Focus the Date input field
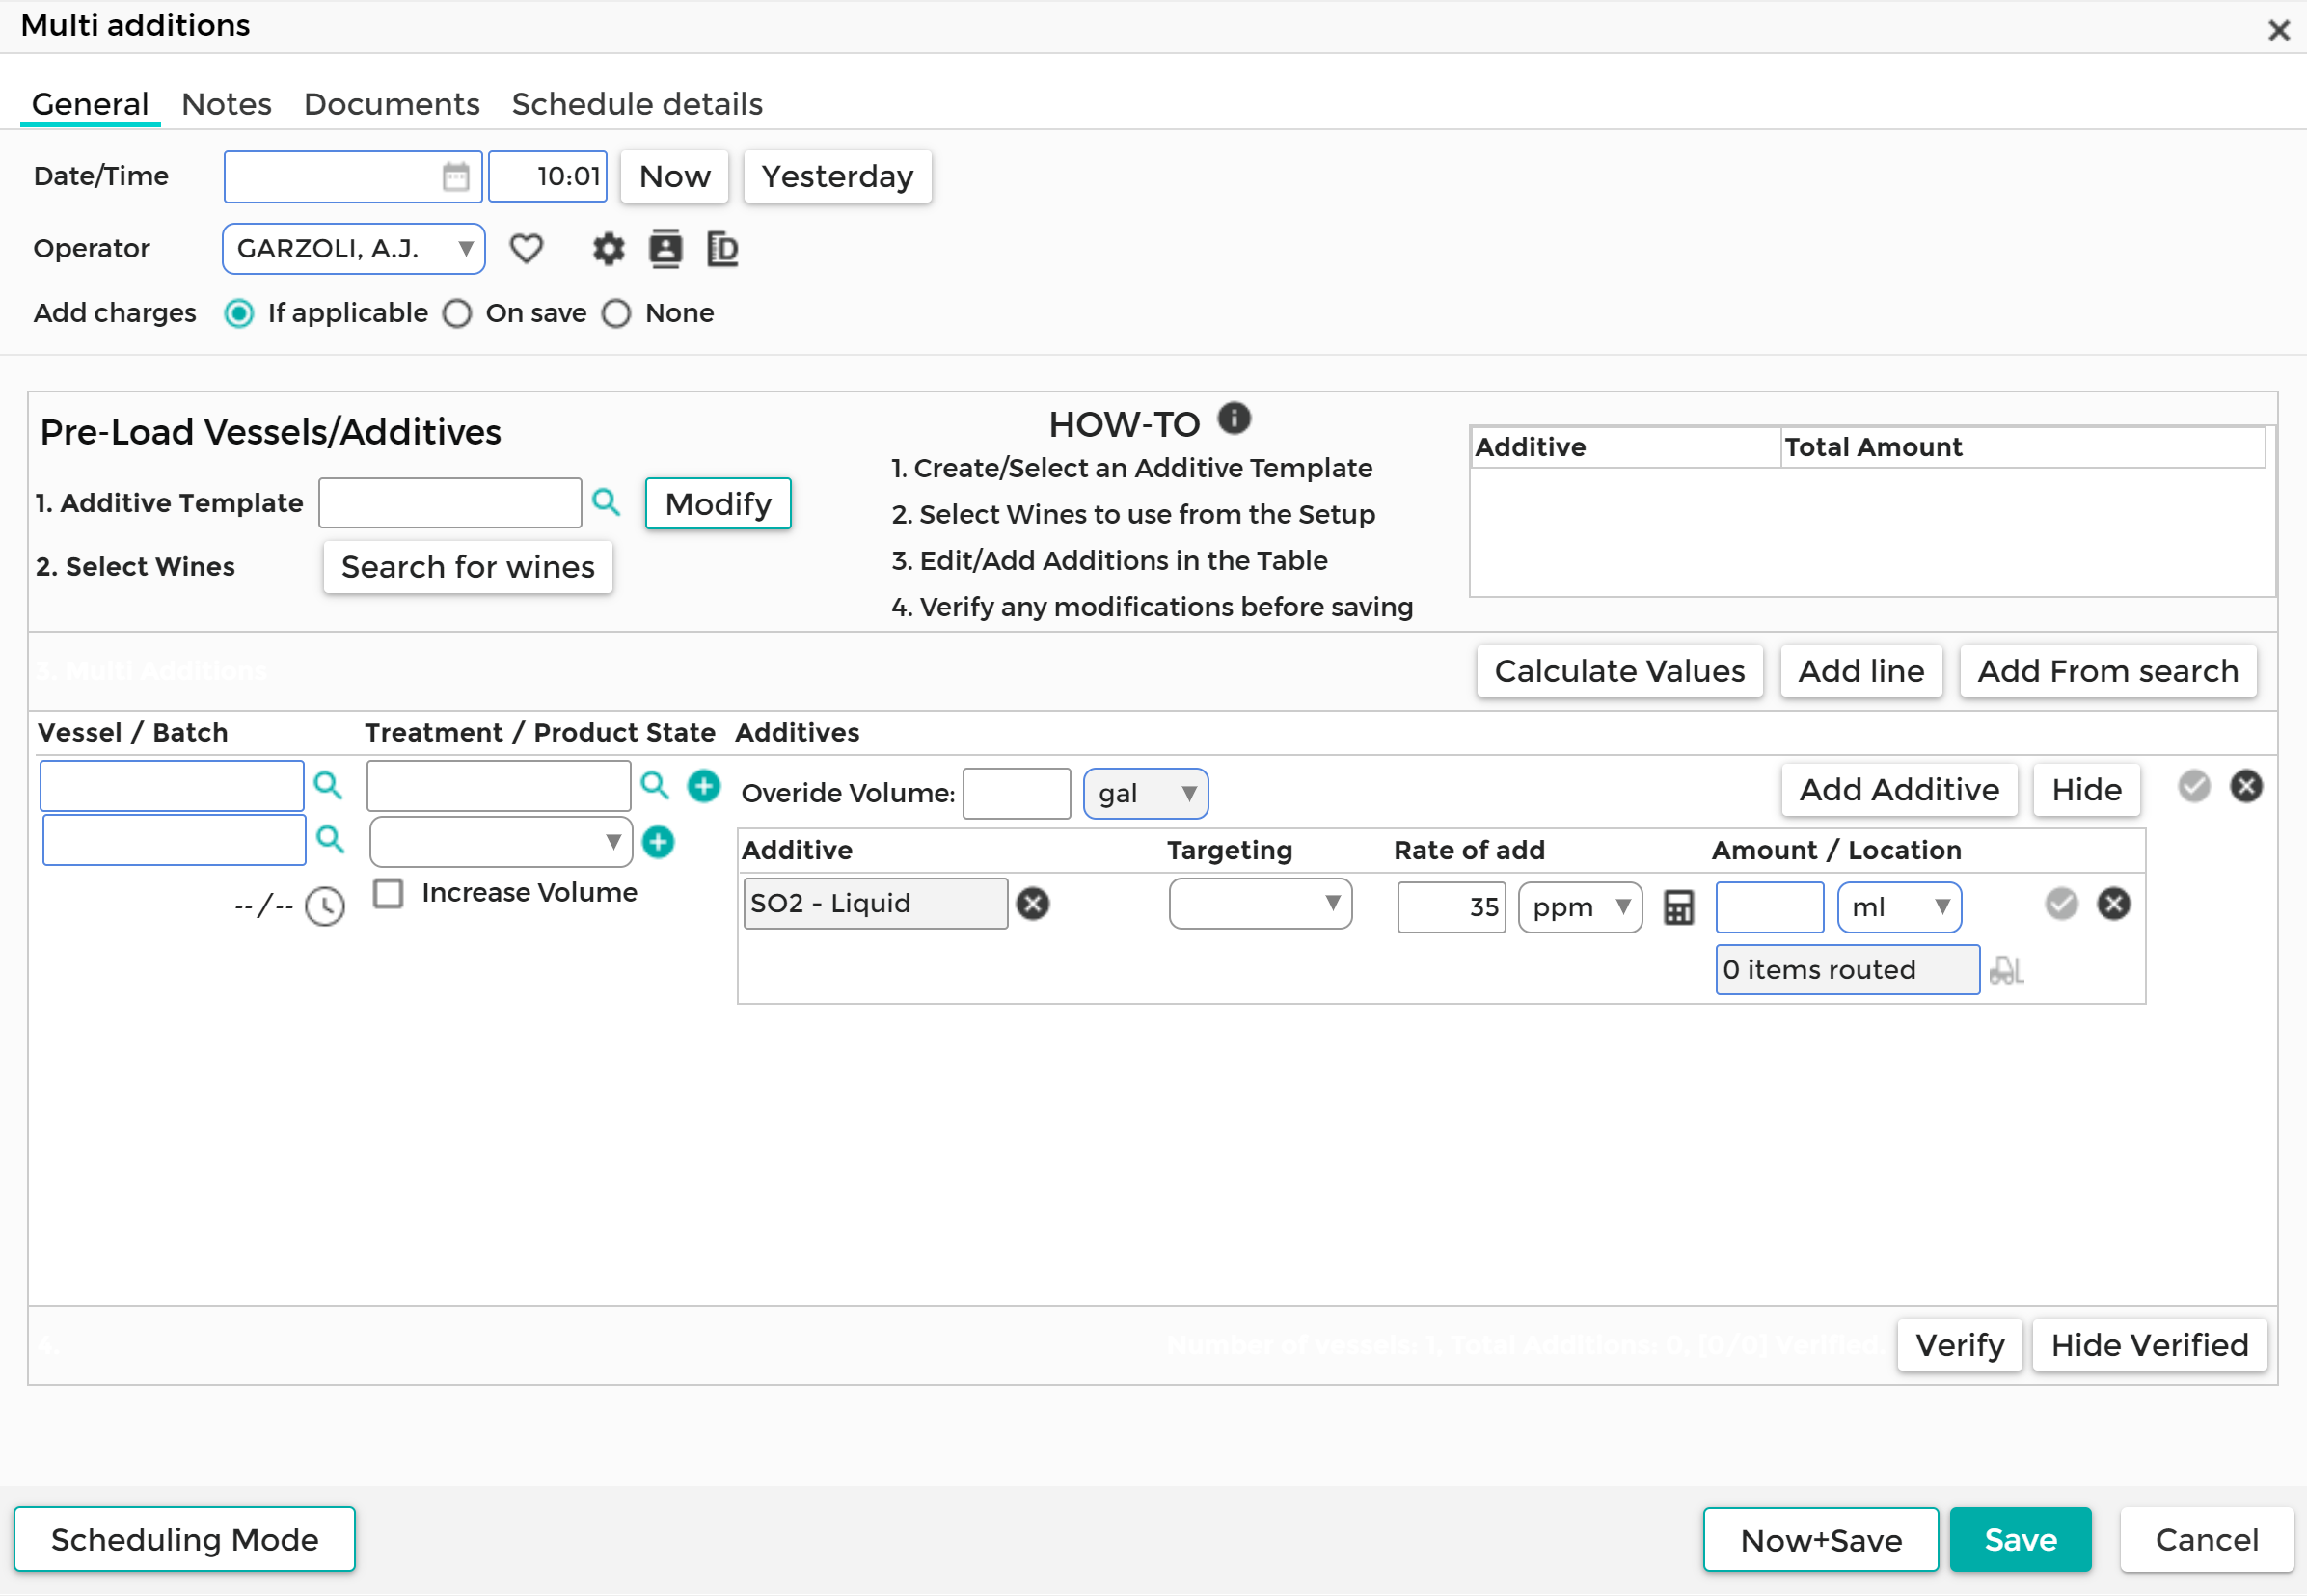Viewport: 2307px width, 1596px height. [x=353, y=177]
